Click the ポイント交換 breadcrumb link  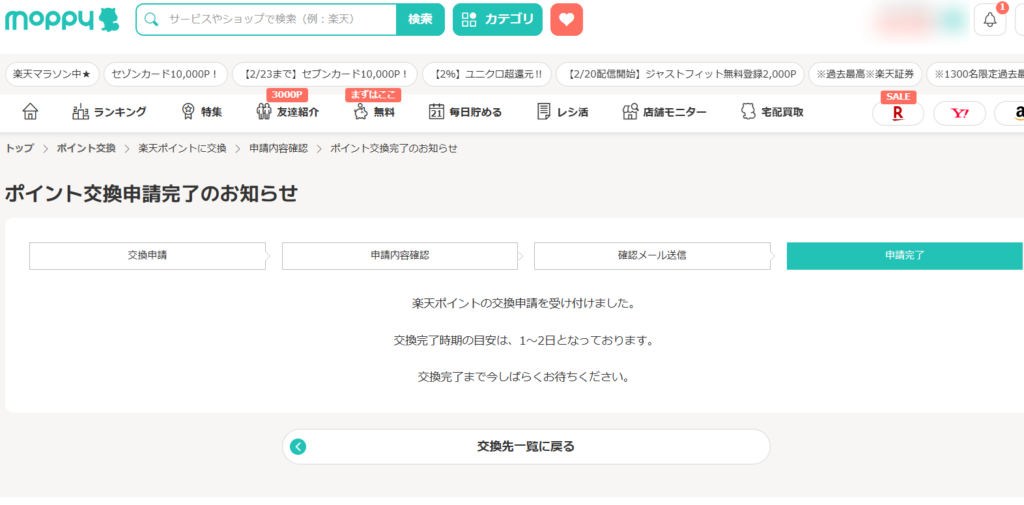(86, 148)
